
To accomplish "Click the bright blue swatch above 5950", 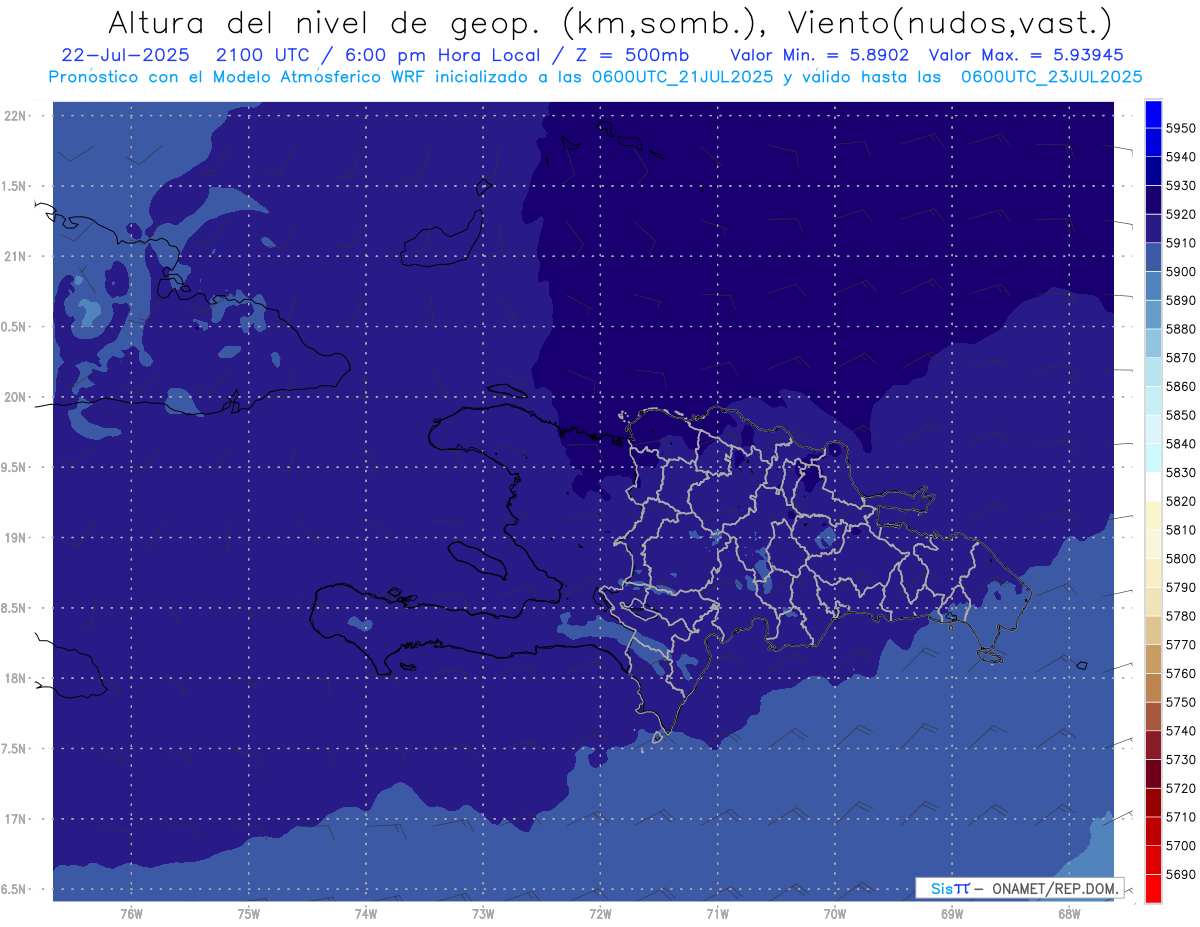I will (1152, 114).
